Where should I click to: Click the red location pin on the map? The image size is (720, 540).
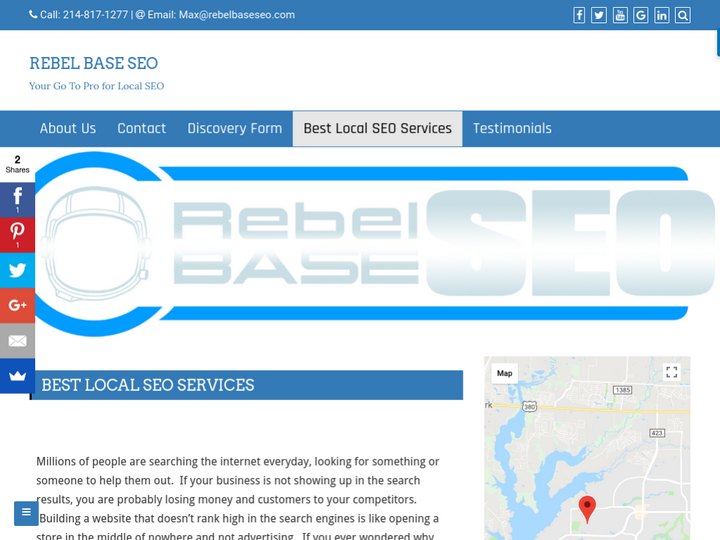click(587, 509)
